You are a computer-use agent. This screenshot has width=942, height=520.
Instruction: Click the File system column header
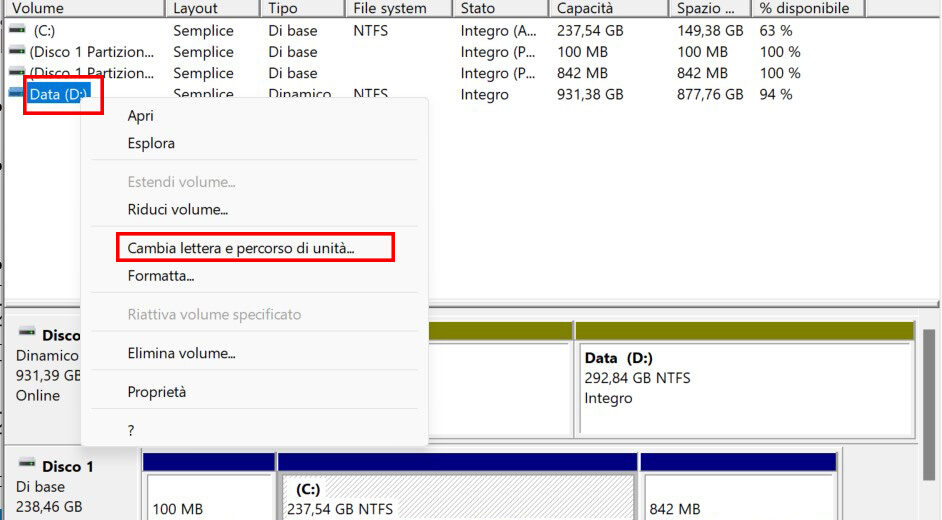390,8
